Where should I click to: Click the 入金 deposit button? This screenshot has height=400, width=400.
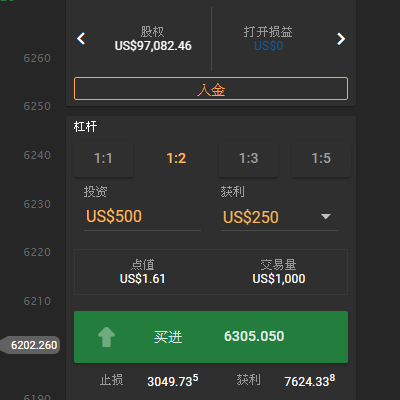(x=211, y=89)
